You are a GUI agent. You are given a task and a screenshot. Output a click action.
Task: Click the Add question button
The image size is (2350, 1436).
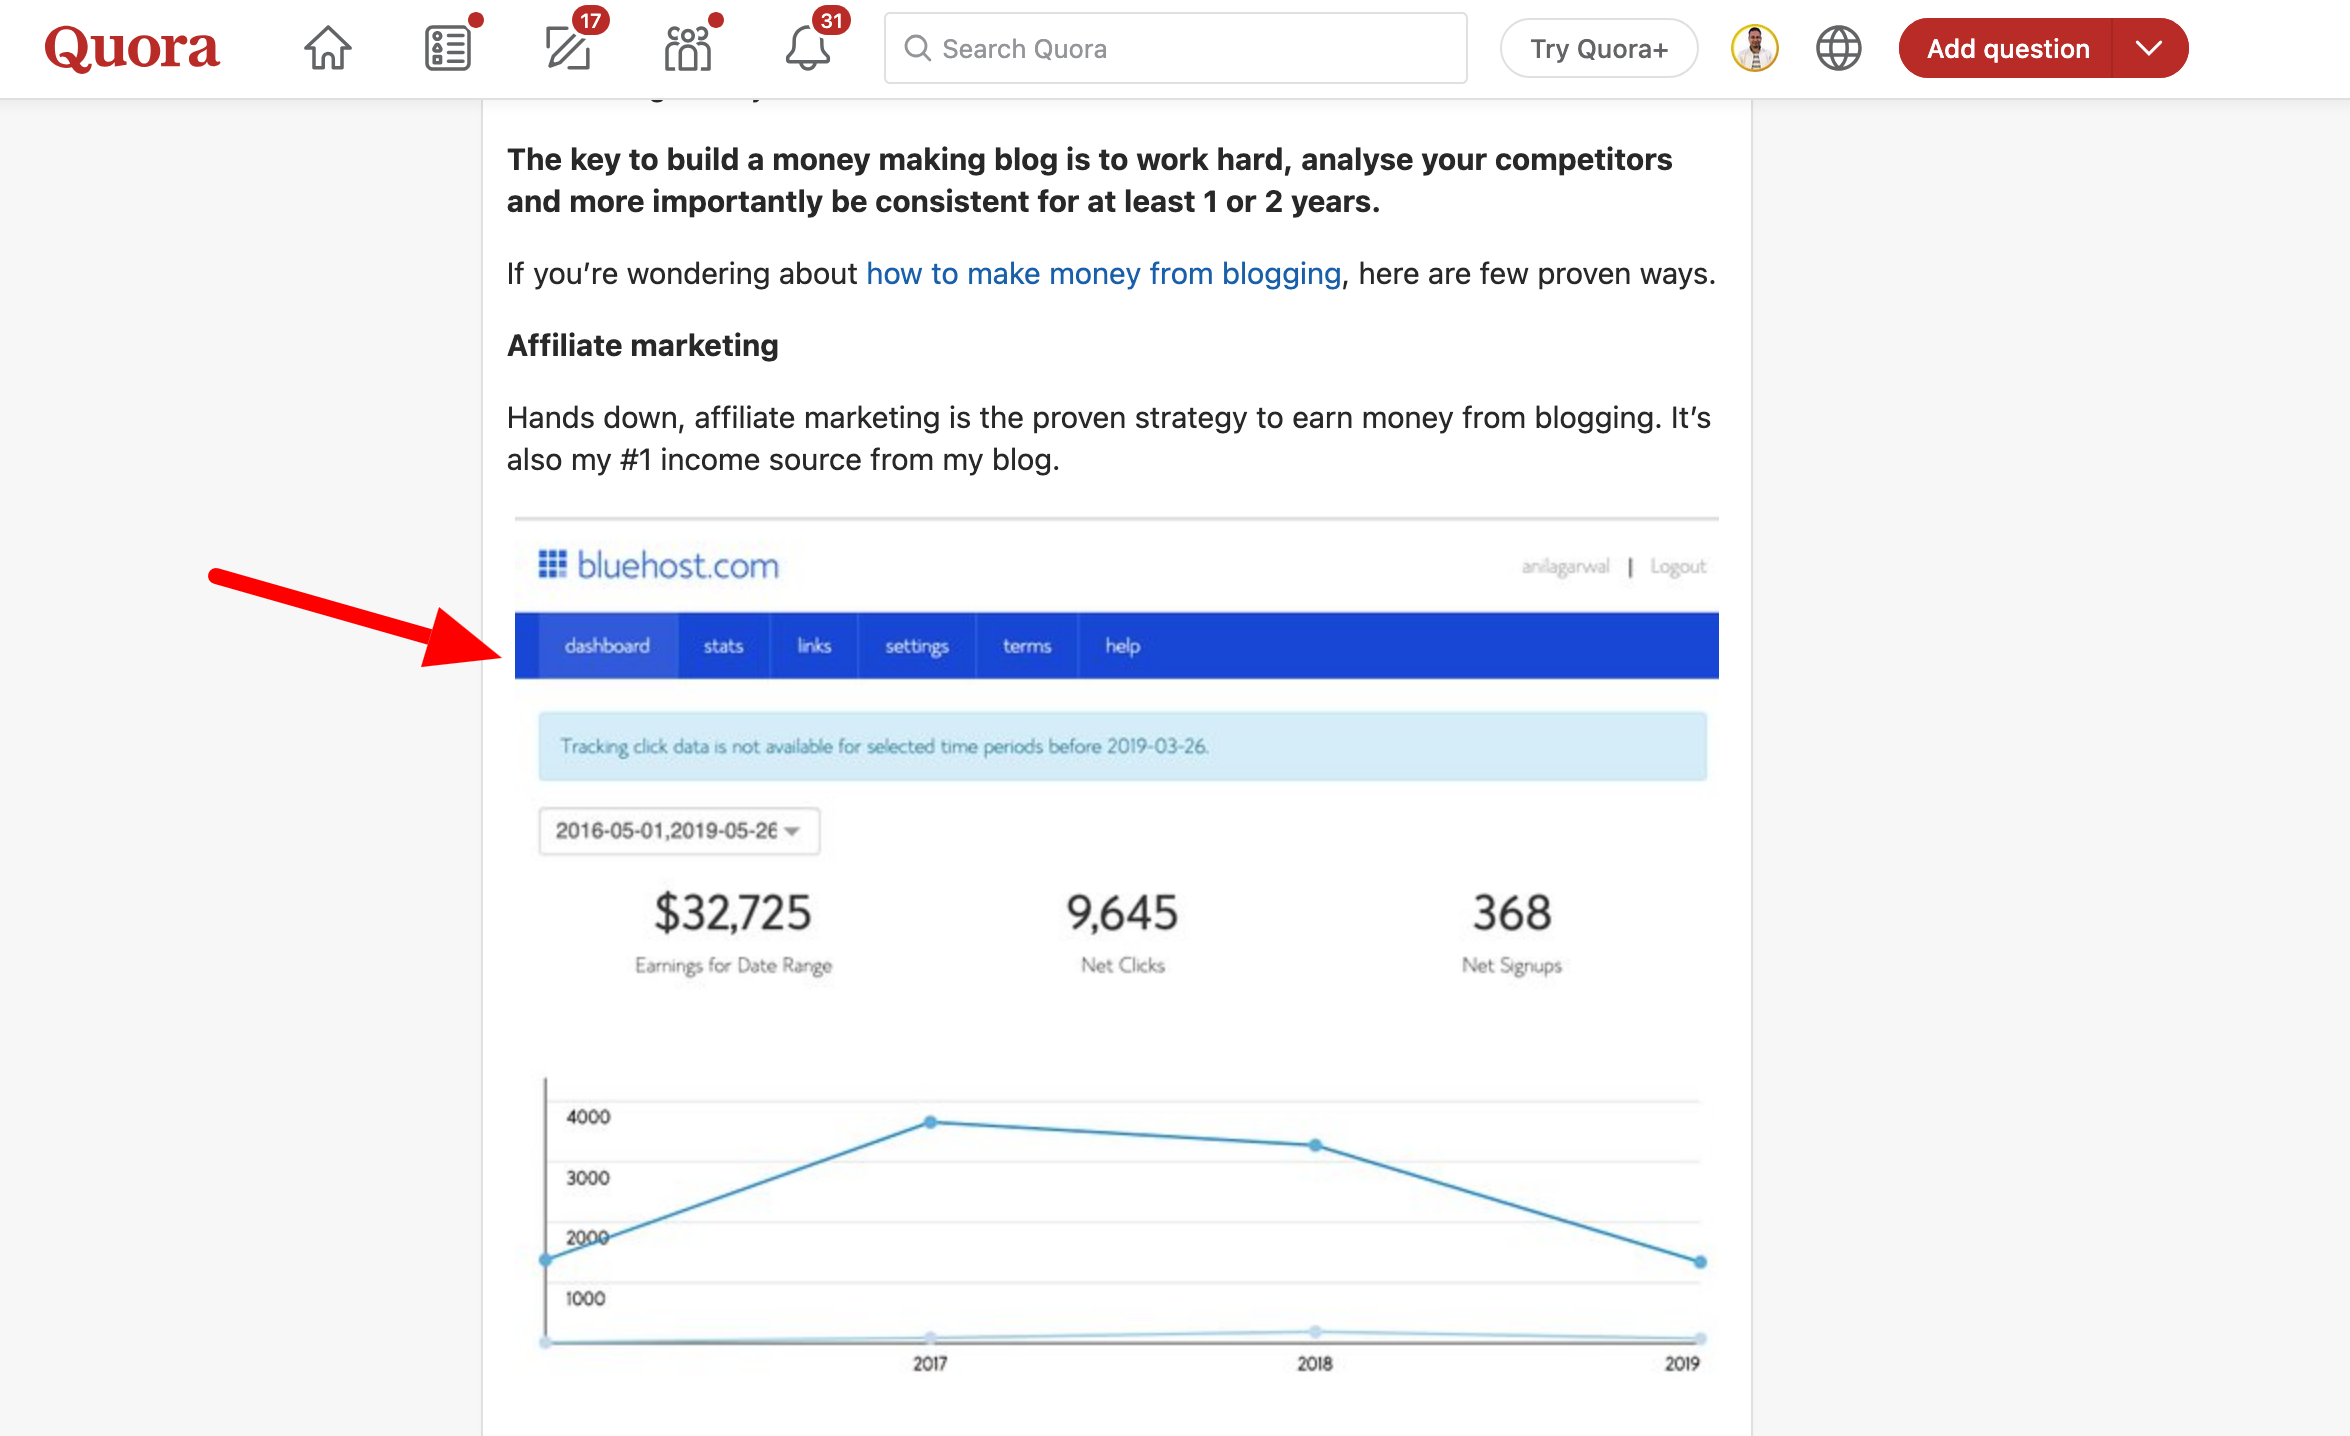[2006, 48]
